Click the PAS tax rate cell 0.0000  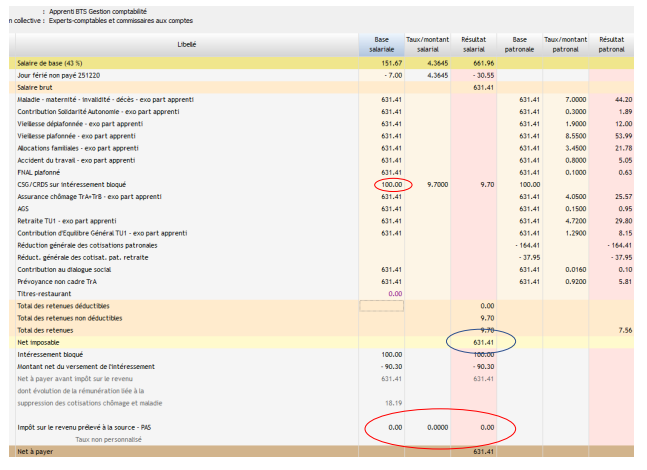434,427
